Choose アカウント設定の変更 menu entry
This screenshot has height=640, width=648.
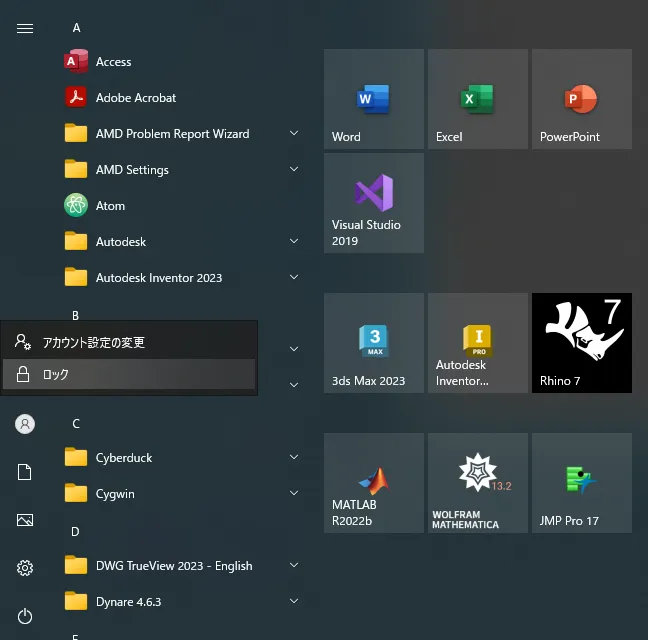click(x=128, y=342)
